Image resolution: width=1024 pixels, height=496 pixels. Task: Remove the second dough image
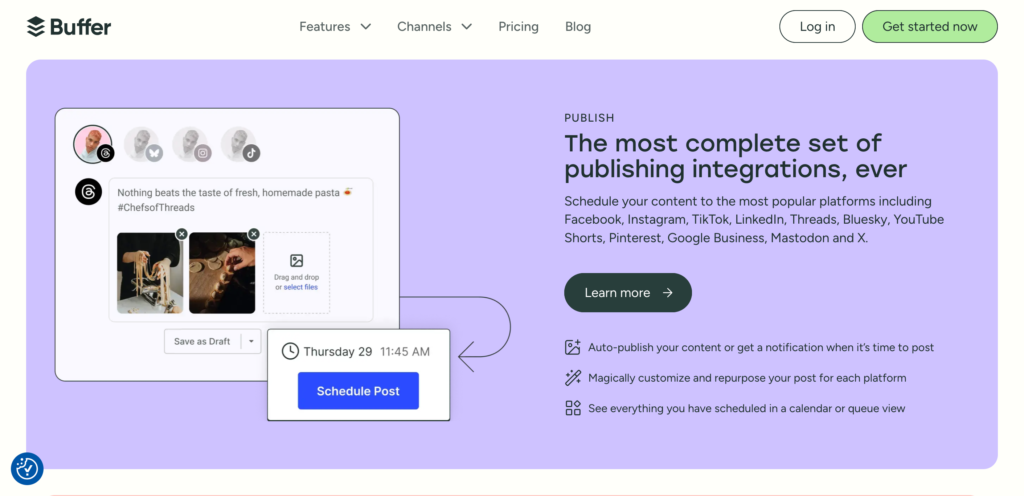click(254, 234)
